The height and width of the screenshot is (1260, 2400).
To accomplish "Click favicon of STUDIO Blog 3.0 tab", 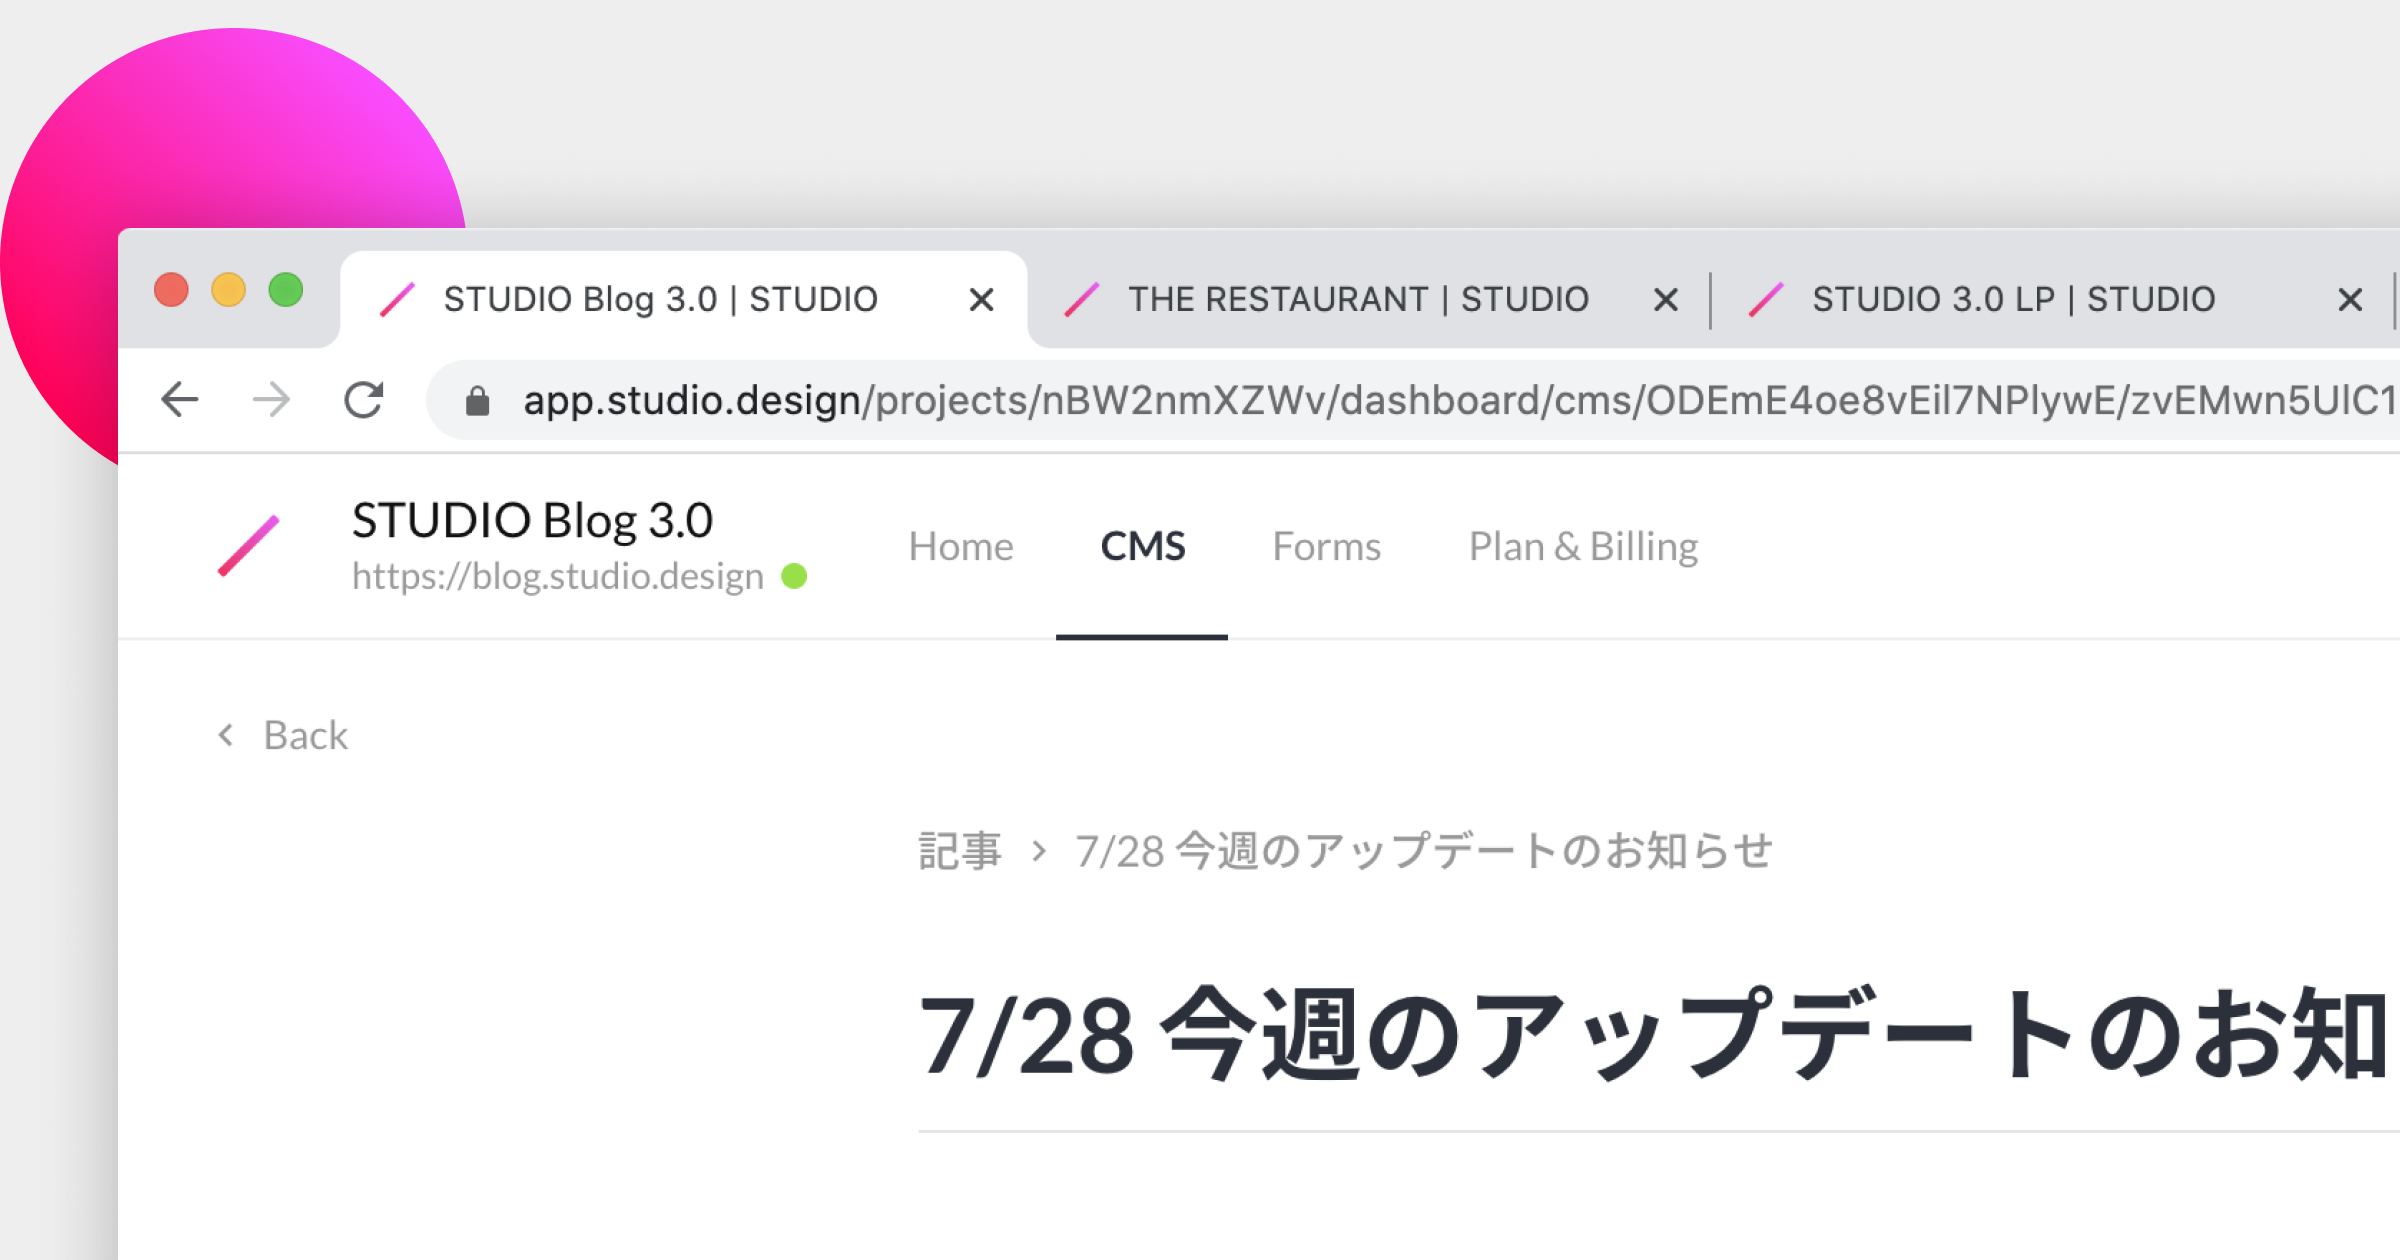I will point(397,299).
